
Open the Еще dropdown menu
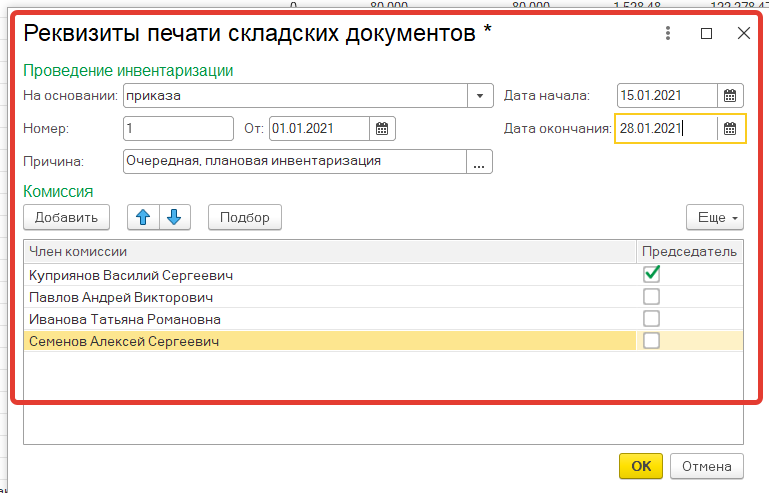[714, 217]
